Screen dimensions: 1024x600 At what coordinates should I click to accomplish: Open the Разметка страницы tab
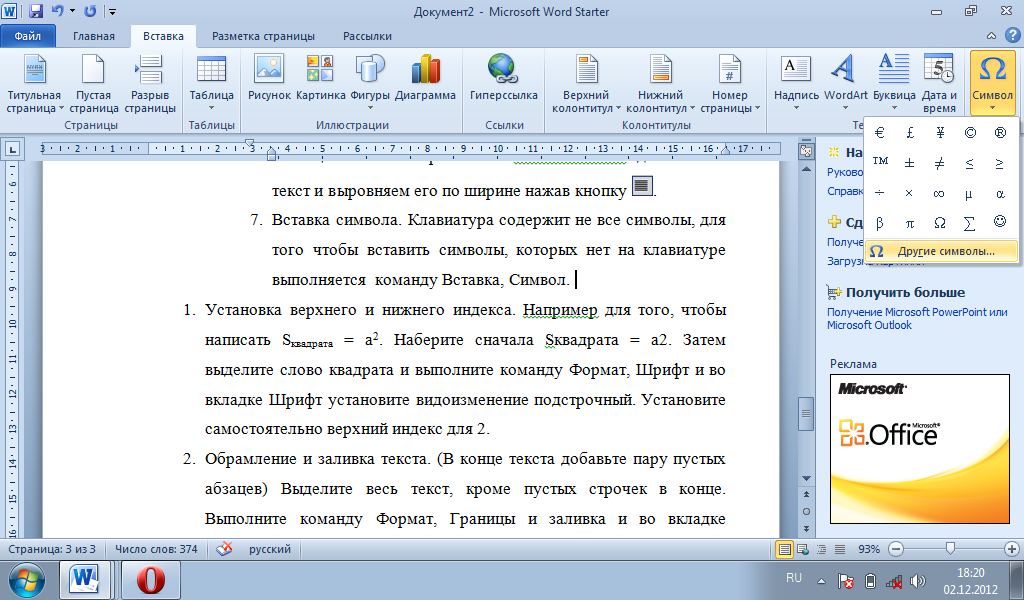(x=262, y=36)
